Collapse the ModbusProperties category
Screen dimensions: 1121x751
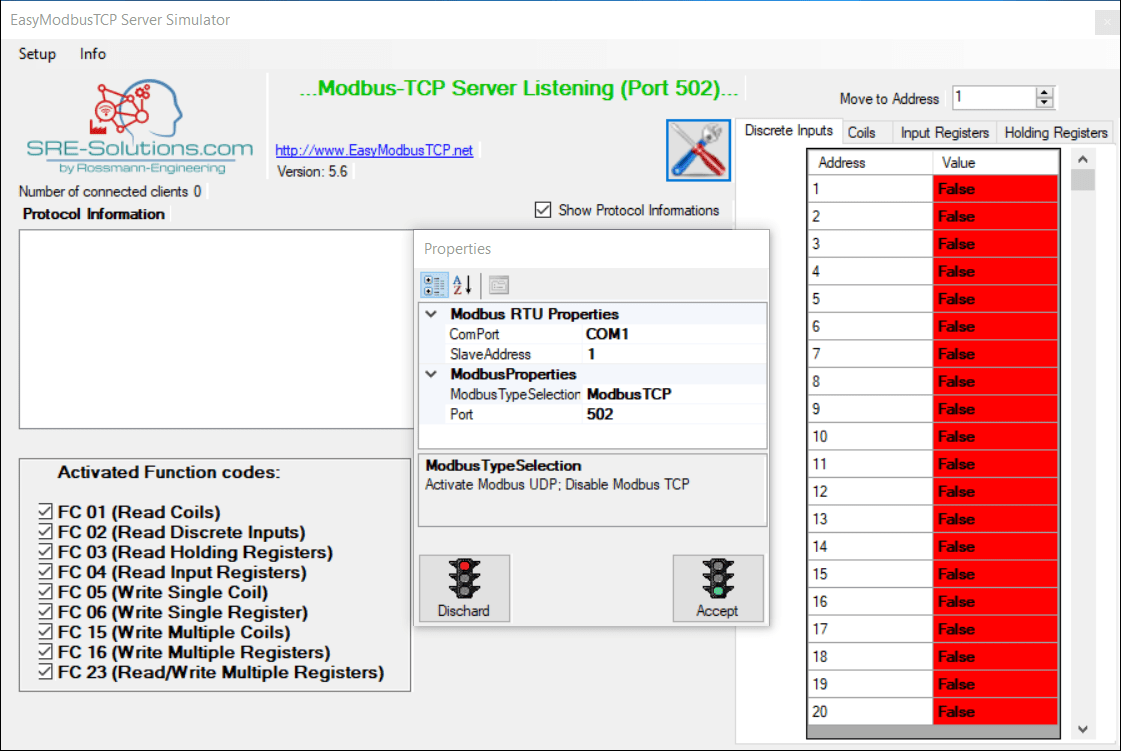(x=431, y=374)
